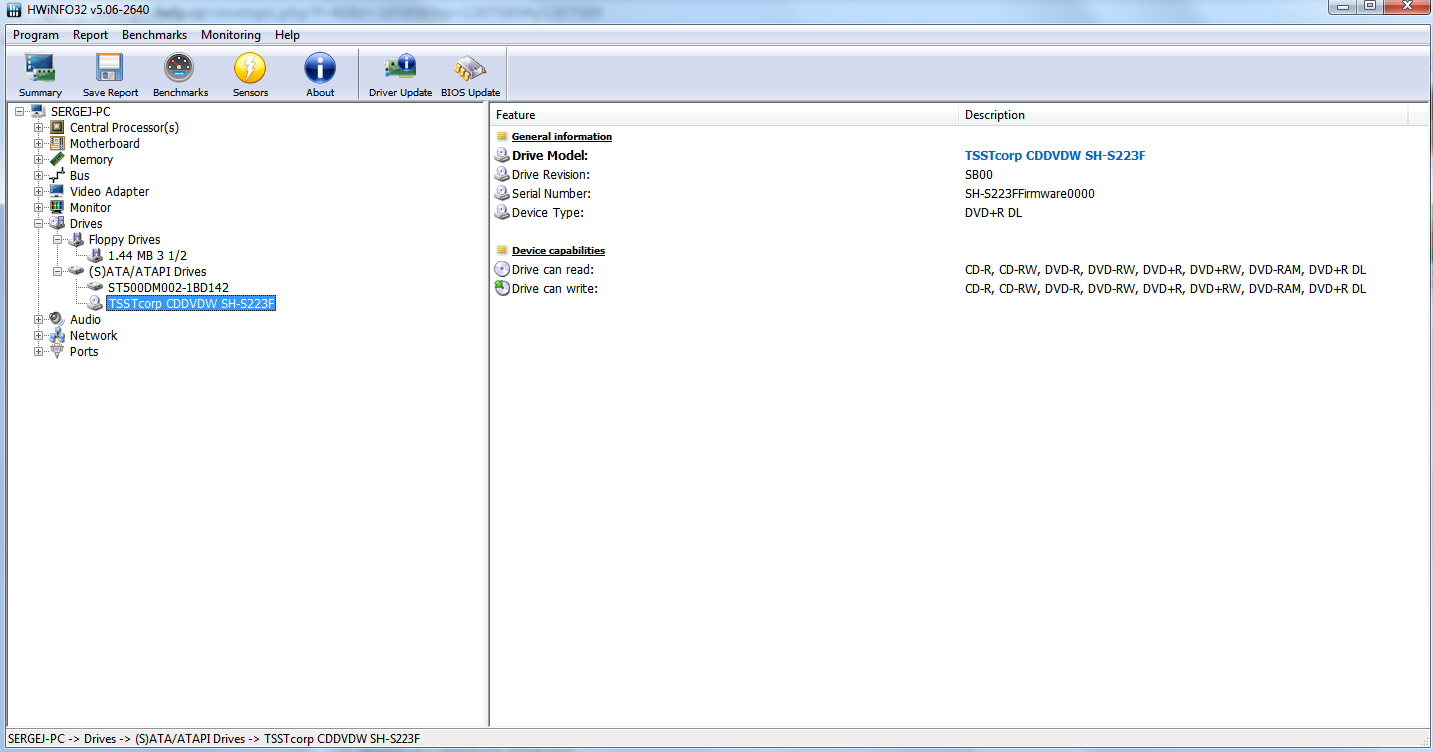Click the Bus tree icon
This screenshot has width=1433, height=752.
point(57,176)
